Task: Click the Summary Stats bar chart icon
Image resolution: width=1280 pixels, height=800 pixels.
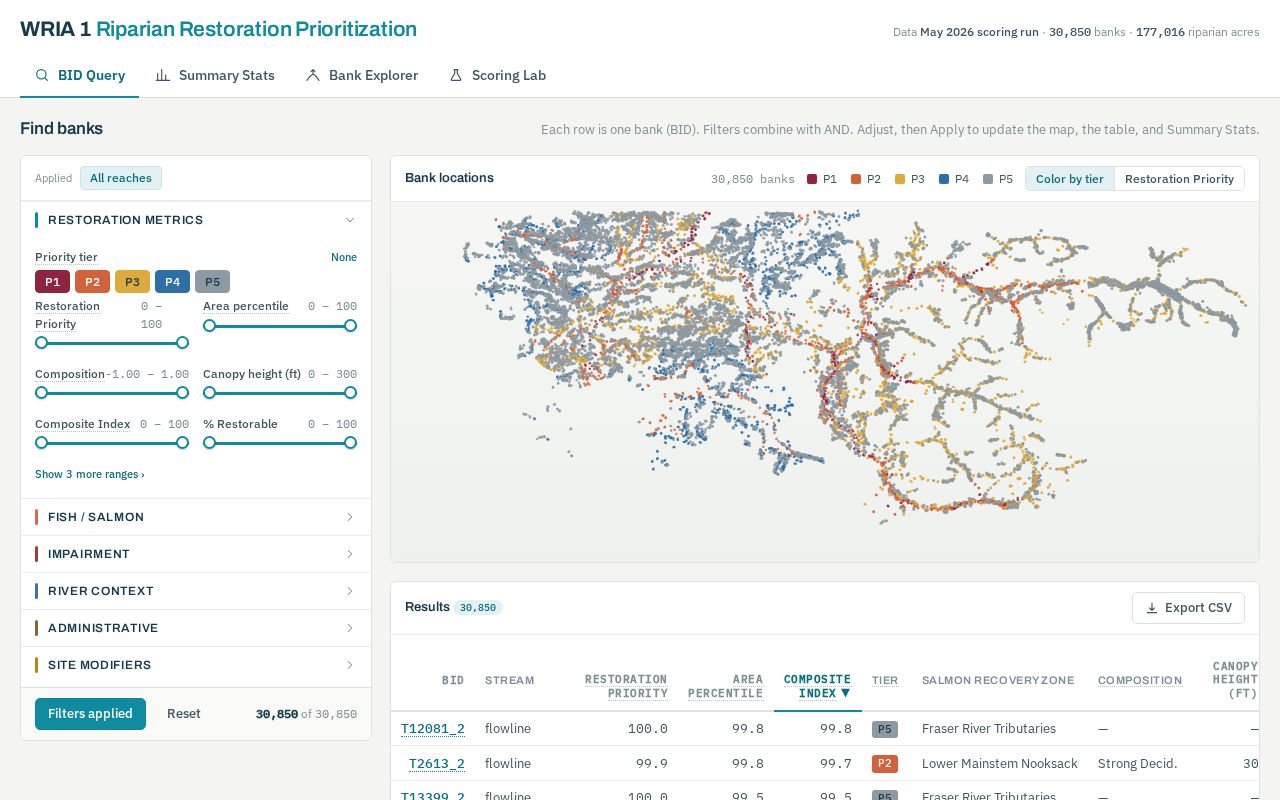Action: (x=163, y=75)
